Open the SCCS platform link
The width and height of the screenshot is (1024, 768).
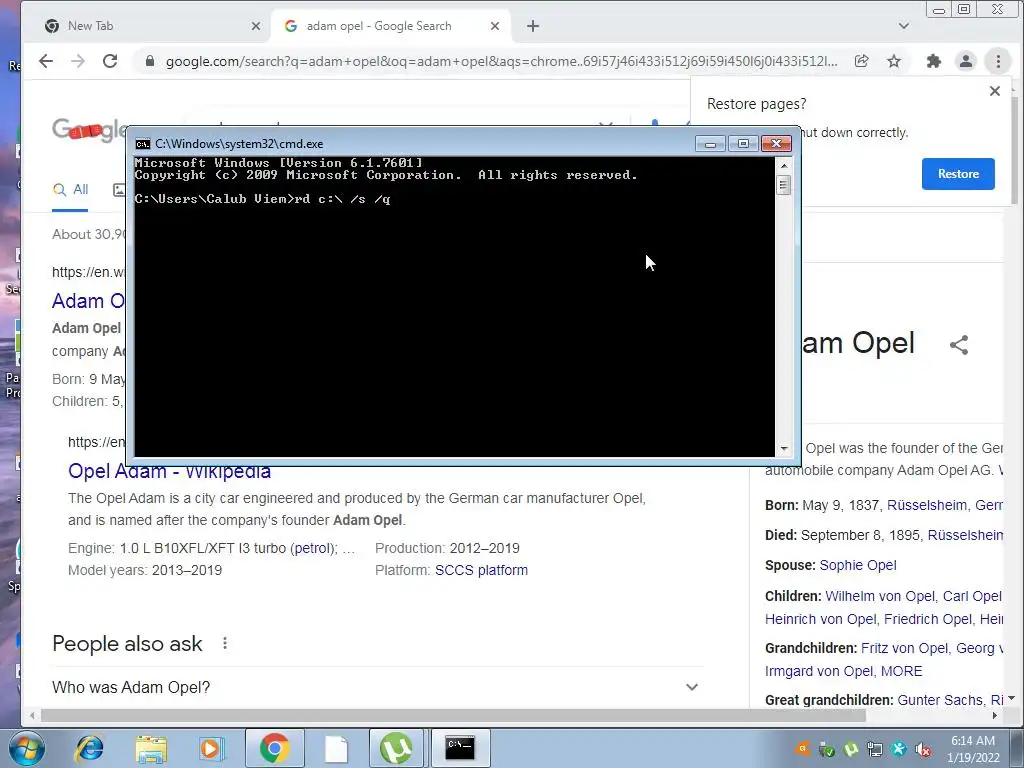pyautogui.click(x=481, y=570)
